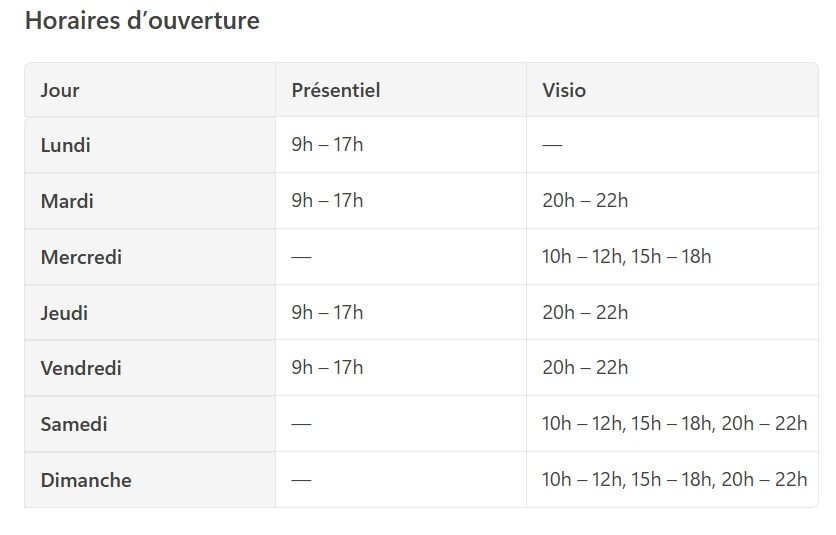Select Samedi's Visio hours cell
The height and width of the screenshot is (535, 836).
pos(674,424)
